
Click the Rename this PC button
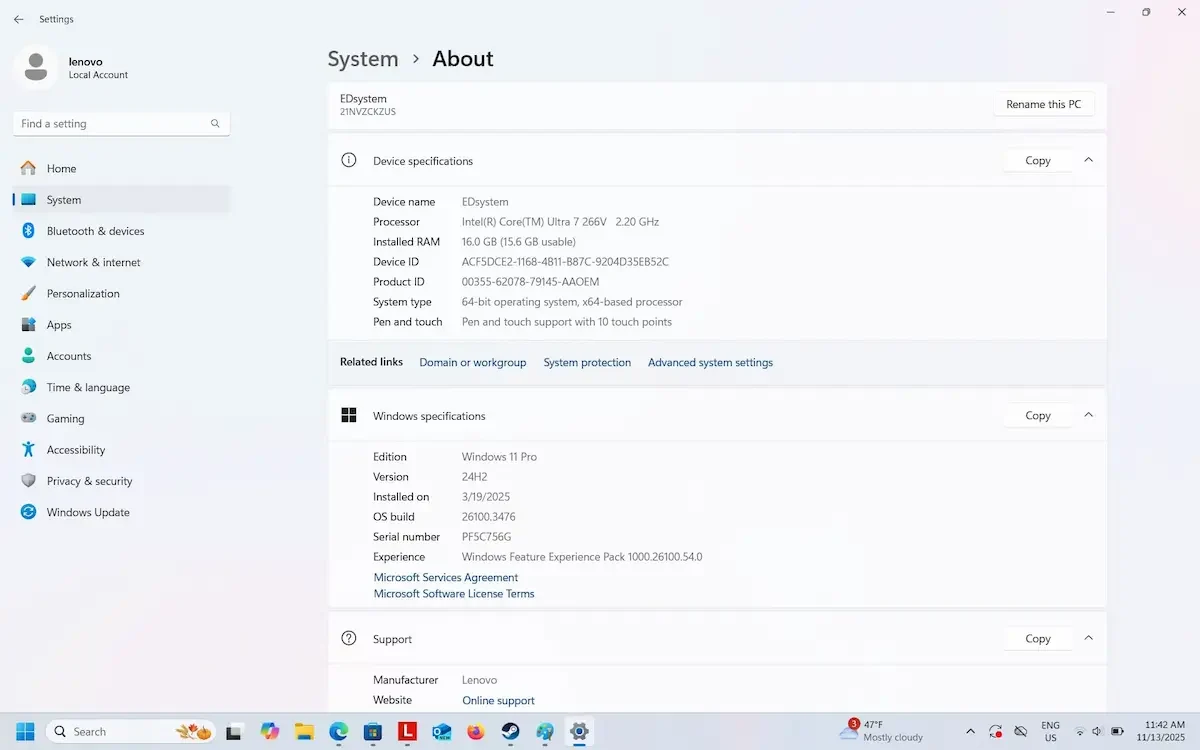(x=1043, y=104)
